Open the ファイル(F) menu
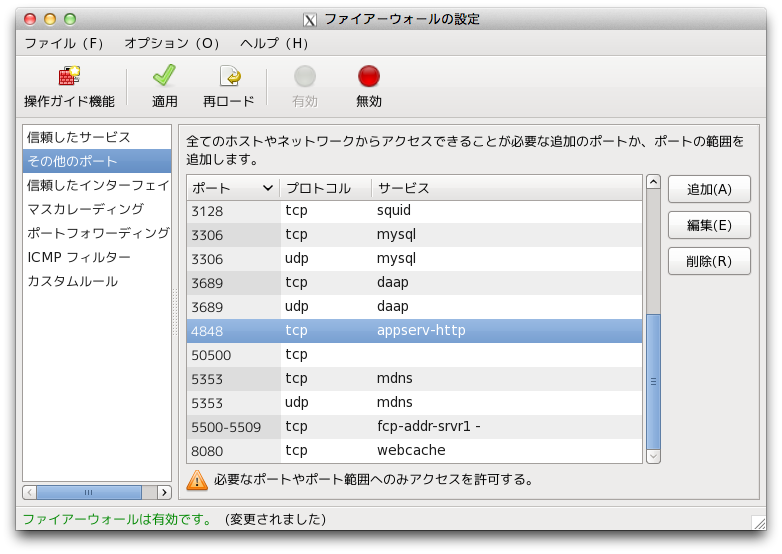 pos(64,44)
